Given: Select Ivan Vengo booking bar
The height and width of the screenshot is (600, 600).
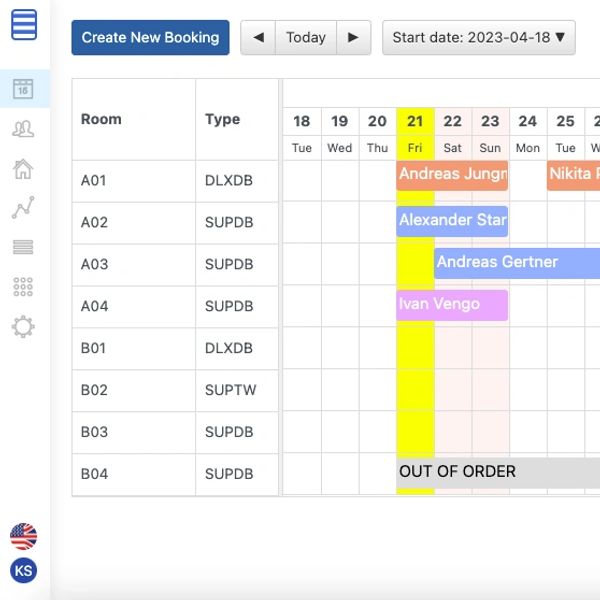Looking at the screenshot, I should [x=452, y=305].
